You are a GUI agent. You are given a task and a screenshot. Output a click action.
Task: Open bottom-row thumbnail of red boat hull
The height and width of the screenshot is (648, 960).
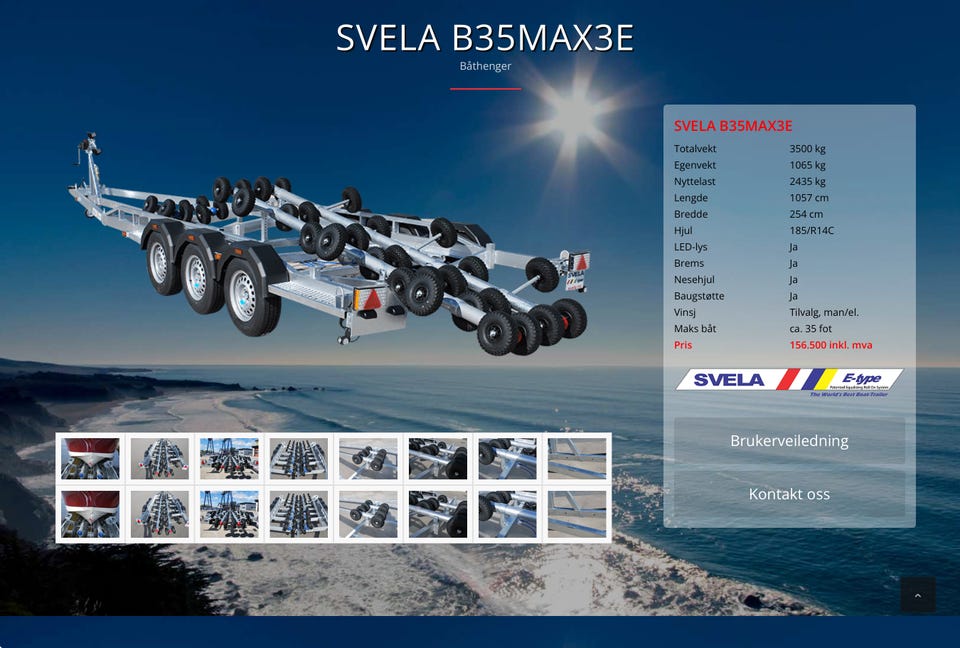pos(90,514)
